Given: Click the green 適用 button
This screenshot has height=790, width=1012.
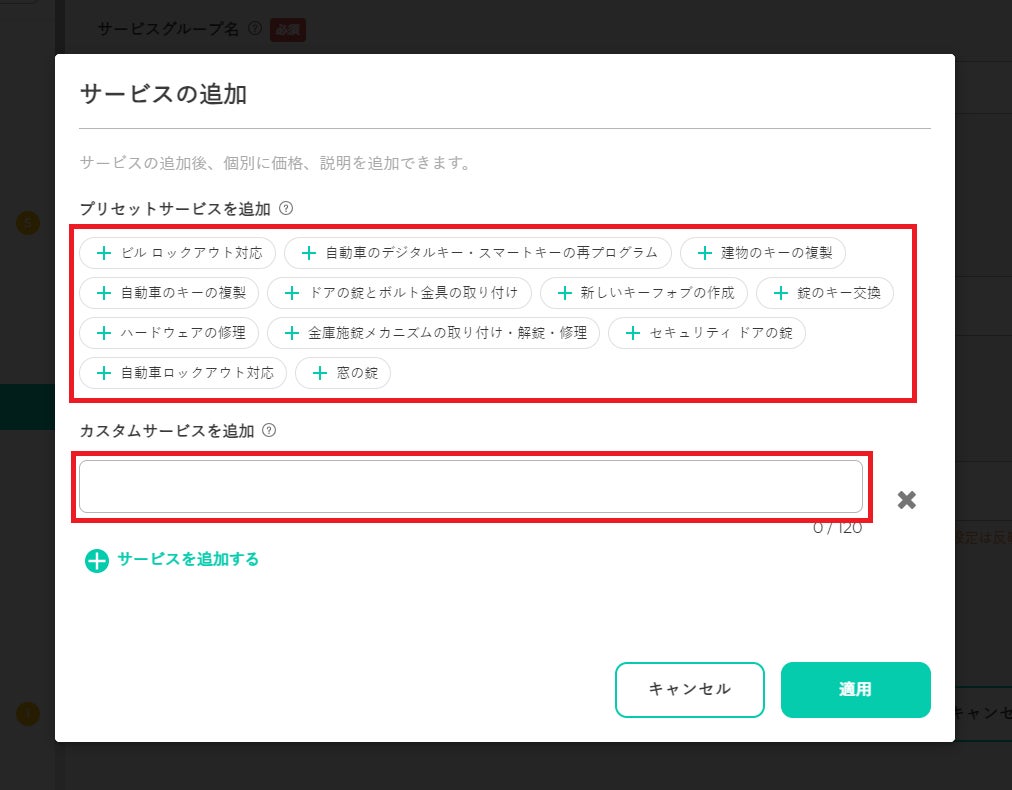Looking at the screenshot, I should click(x=855, y=690).
